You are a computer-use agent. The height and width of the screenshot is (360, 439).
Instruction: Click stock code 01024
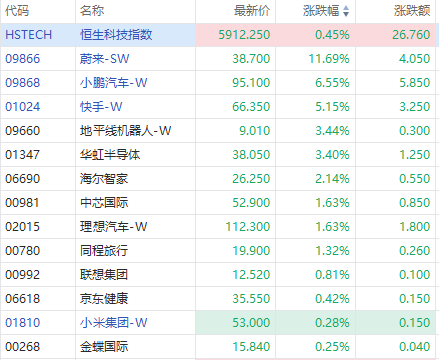click(22, 107)
